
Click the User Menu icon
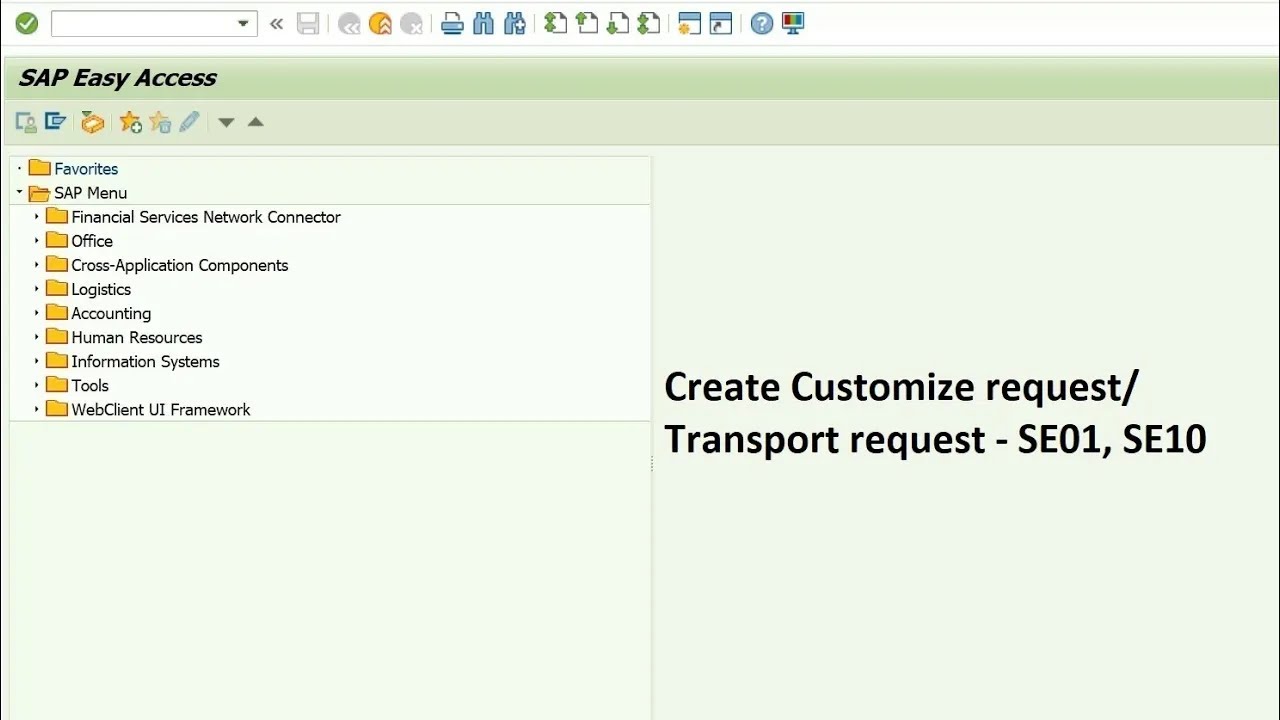click(x=26, y=122)
